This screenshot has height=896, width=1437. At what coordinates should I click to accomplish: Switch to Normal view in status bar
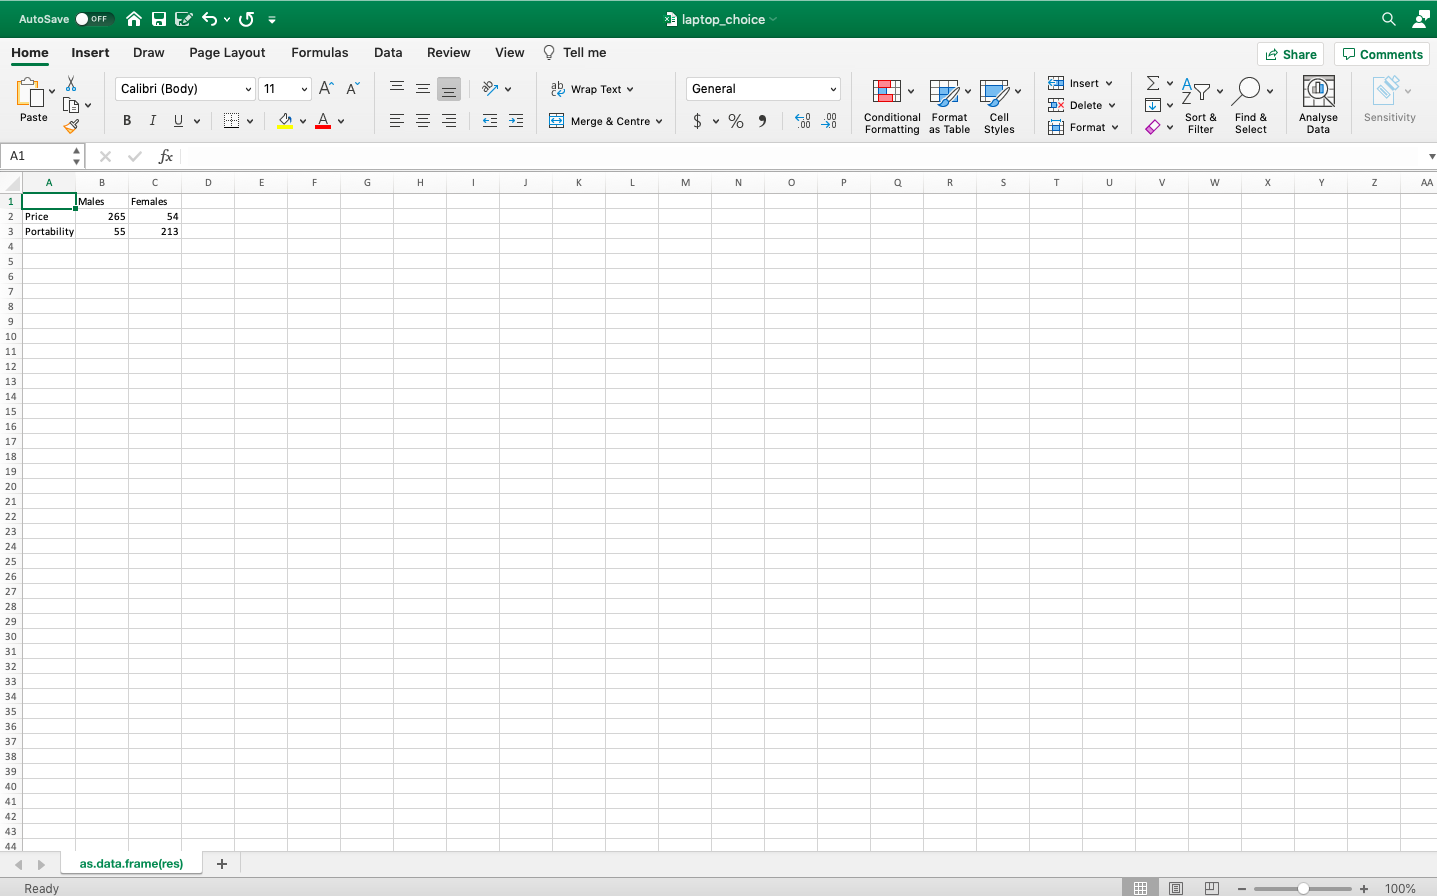click(x=1140, y=888)
